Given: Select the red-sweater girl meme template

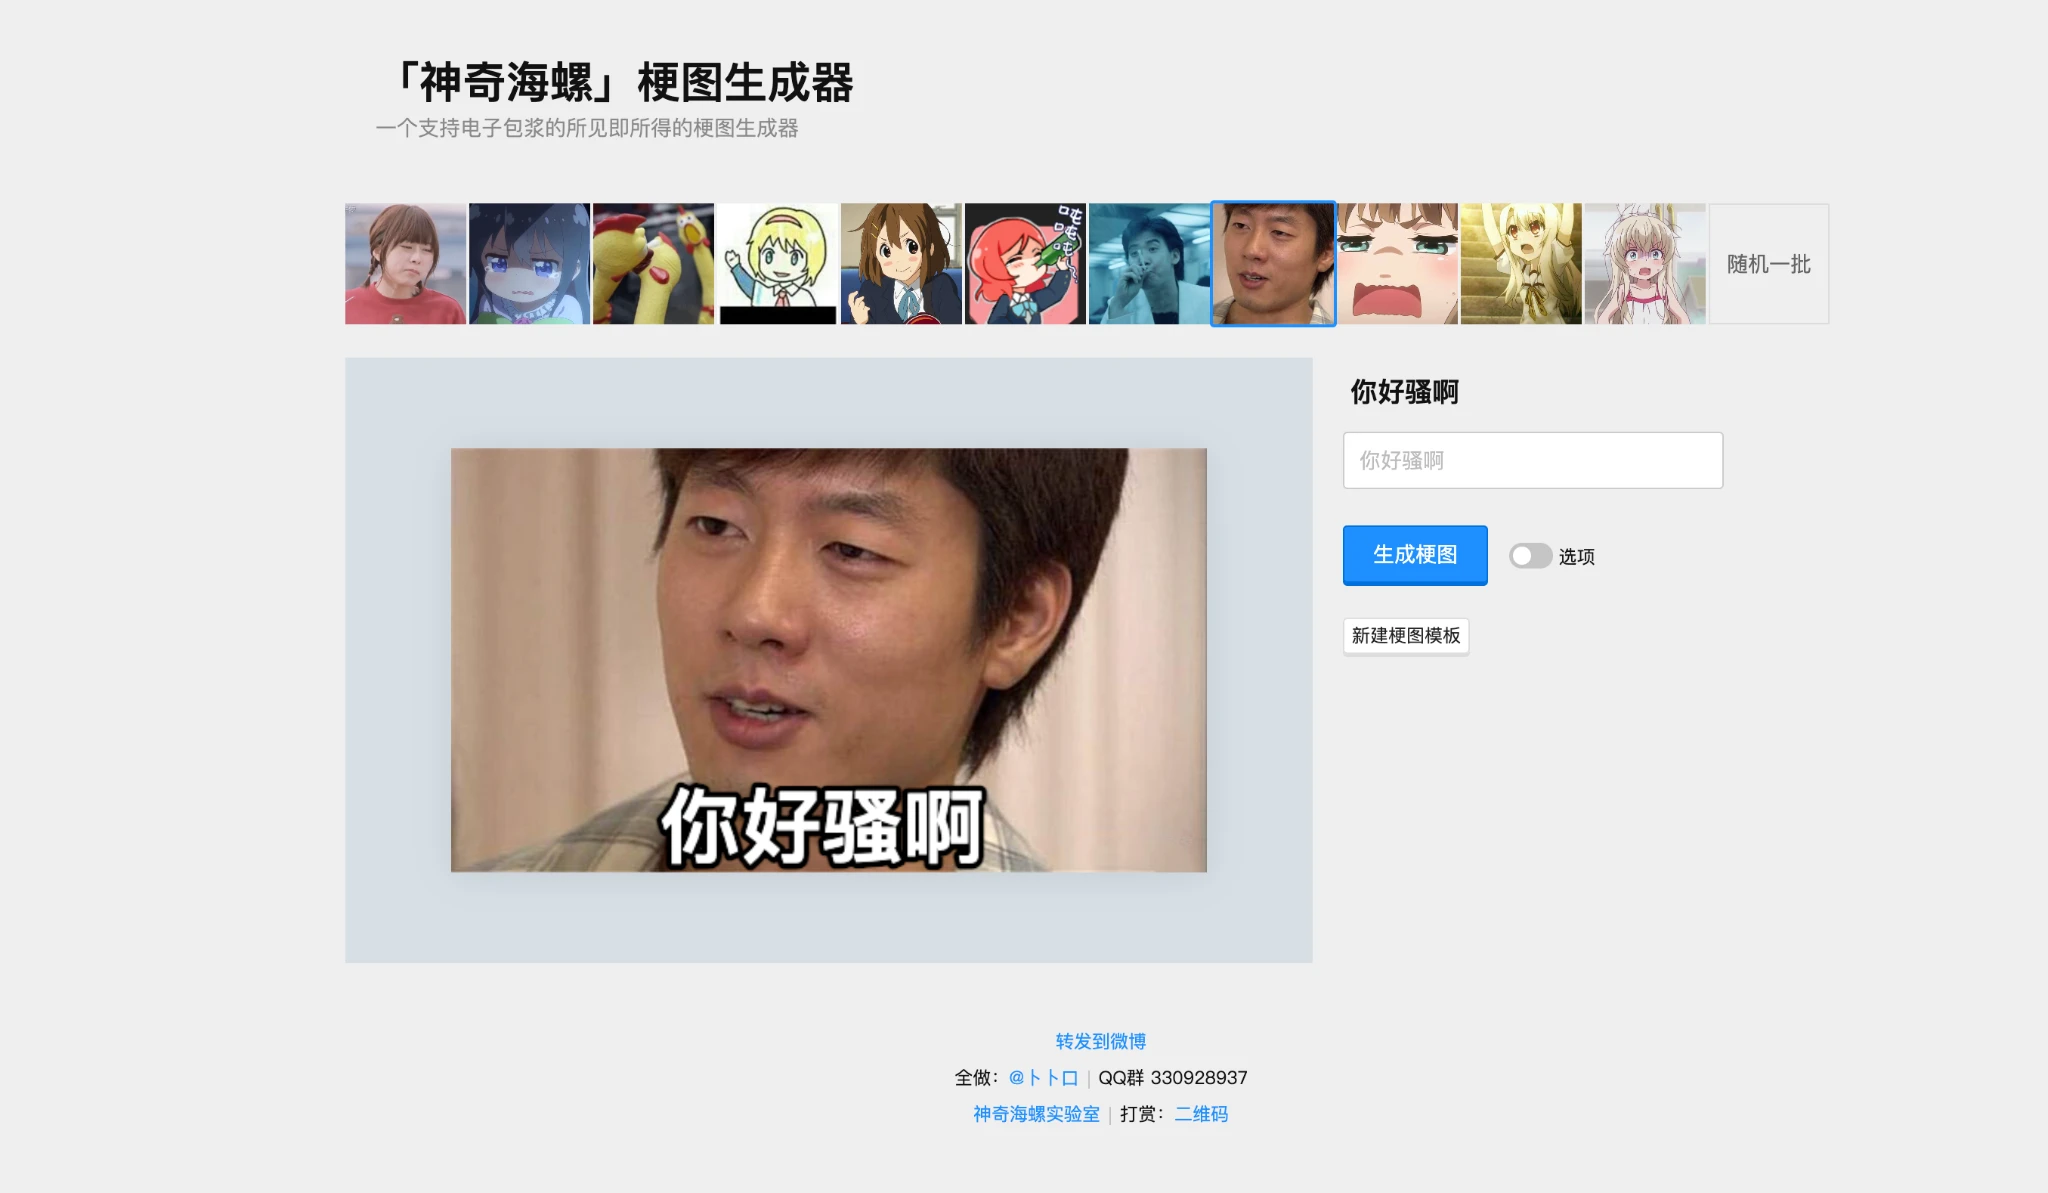Looking at the screenshot, I should (x=405, y=264).
